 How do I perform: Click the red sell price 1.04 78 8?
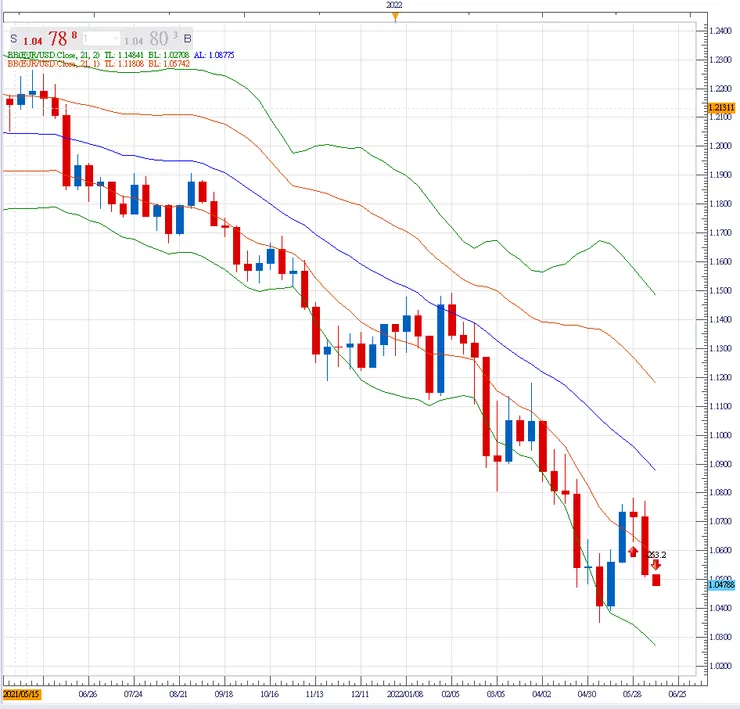pyautogui.click(x=50, y=39)
